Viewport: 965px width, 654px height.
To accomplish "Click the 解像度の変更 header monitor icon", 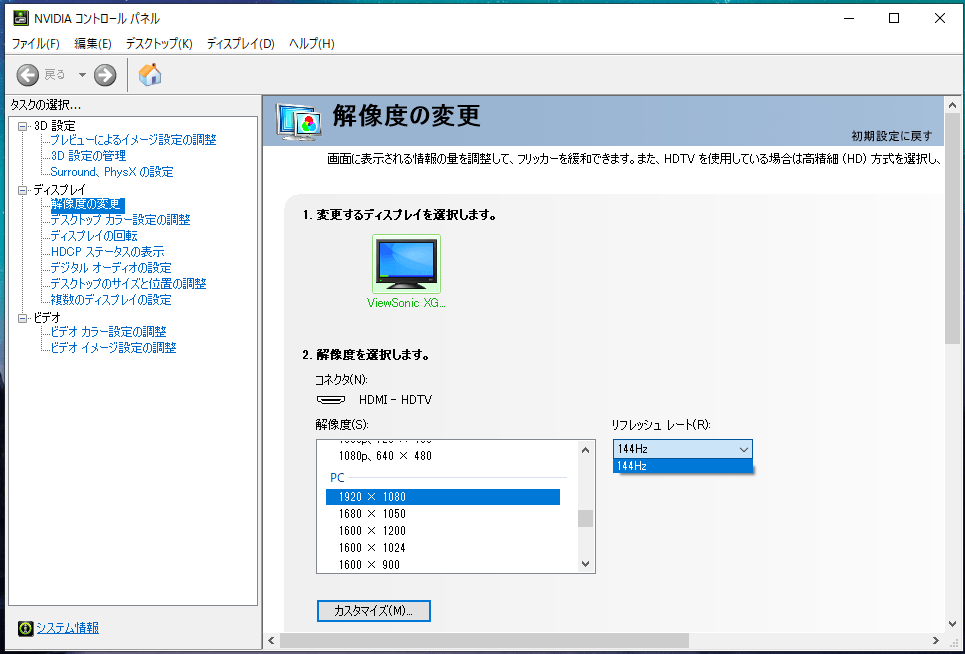I will 299,122.
